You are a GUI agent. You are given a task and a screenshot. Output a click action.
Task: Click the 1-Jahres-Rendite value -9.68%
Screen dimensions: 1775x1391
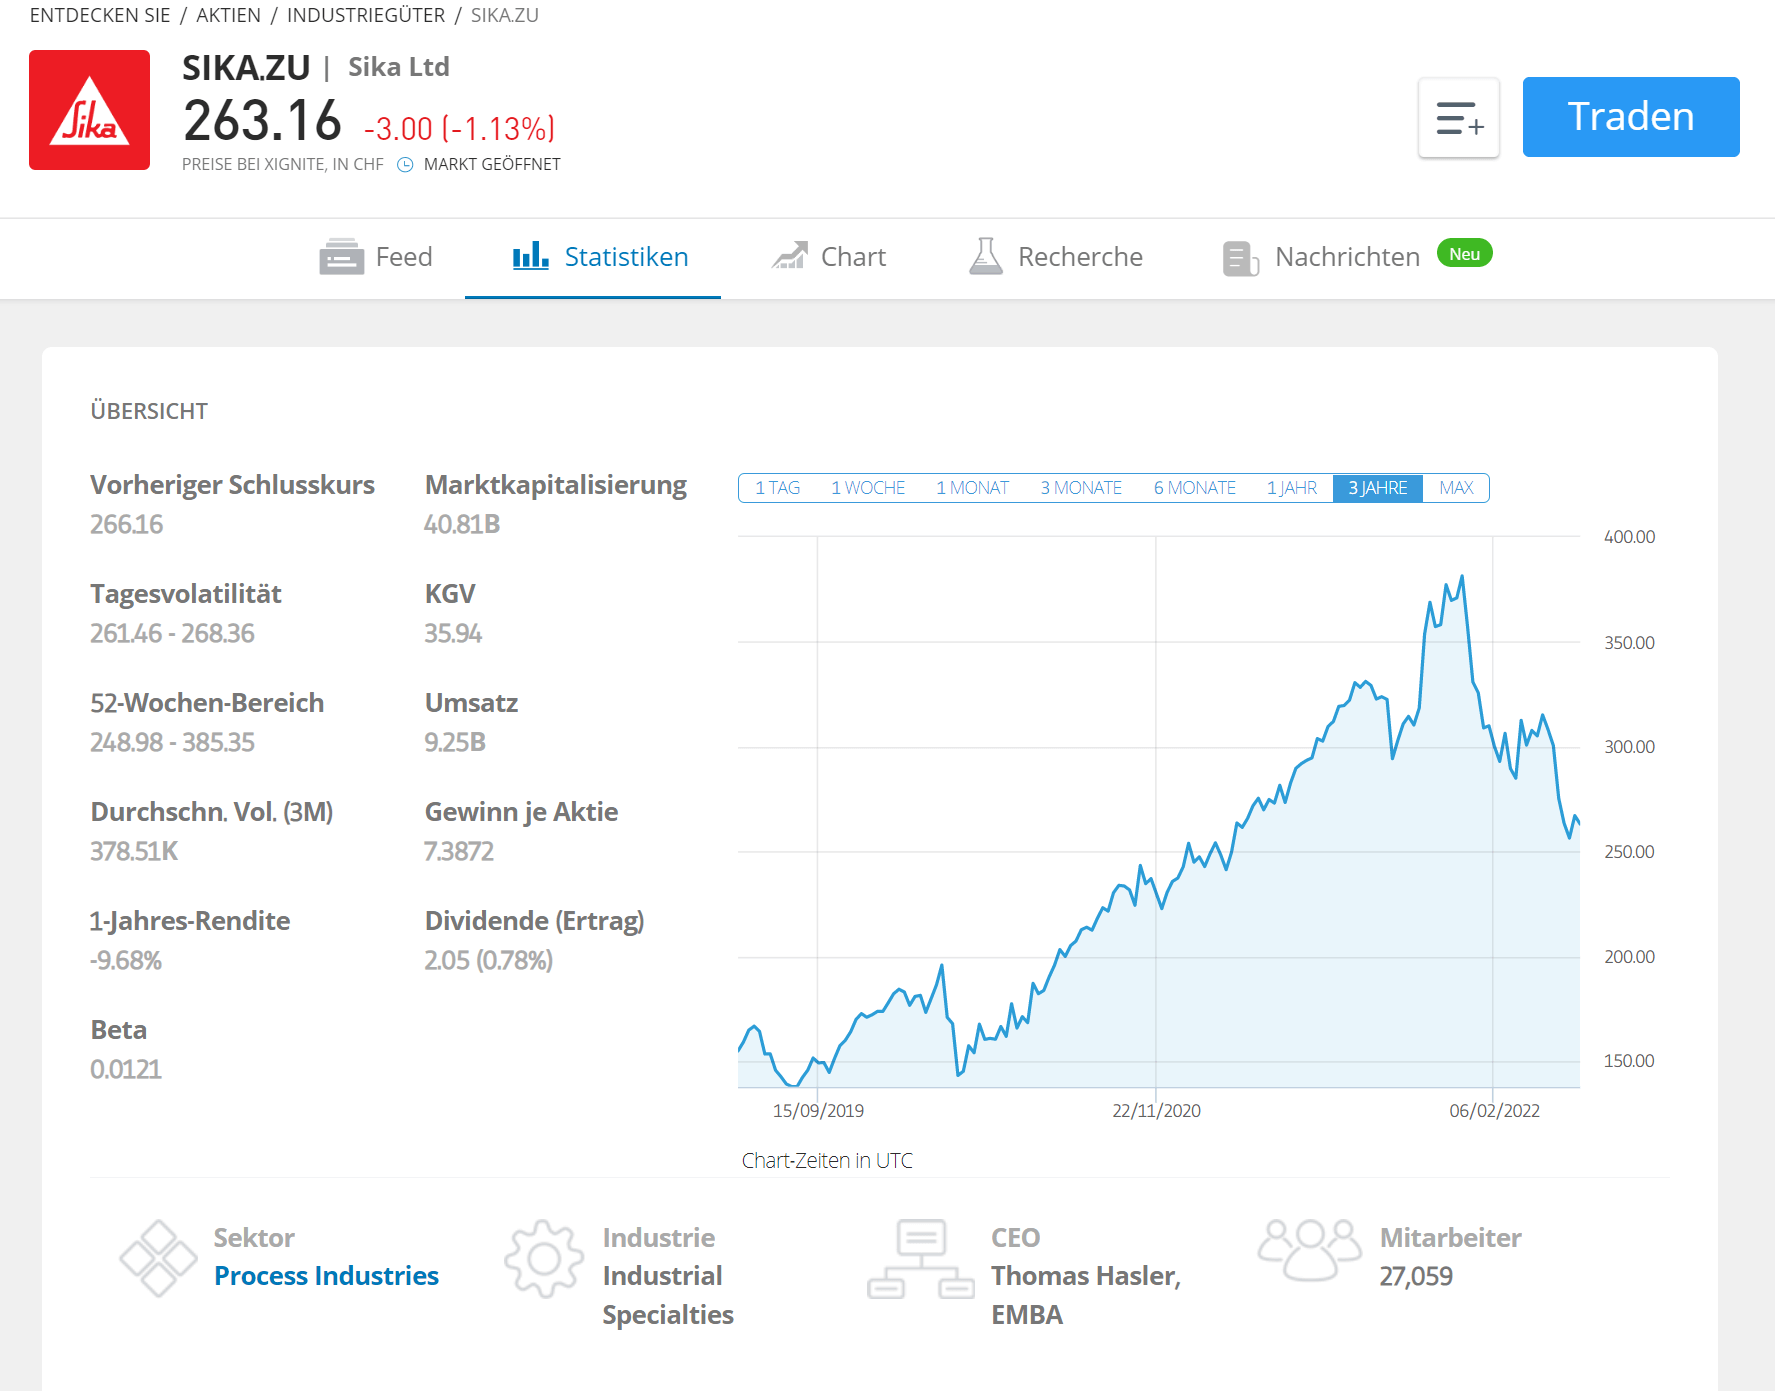click(126, 960)
